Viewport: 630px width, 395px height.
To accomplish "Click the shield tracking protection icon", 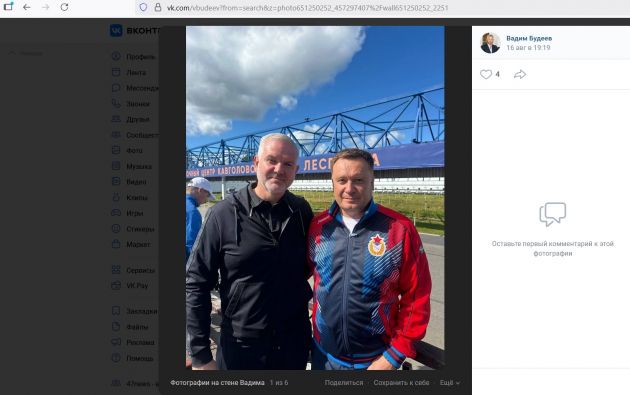I will point(143,7).
